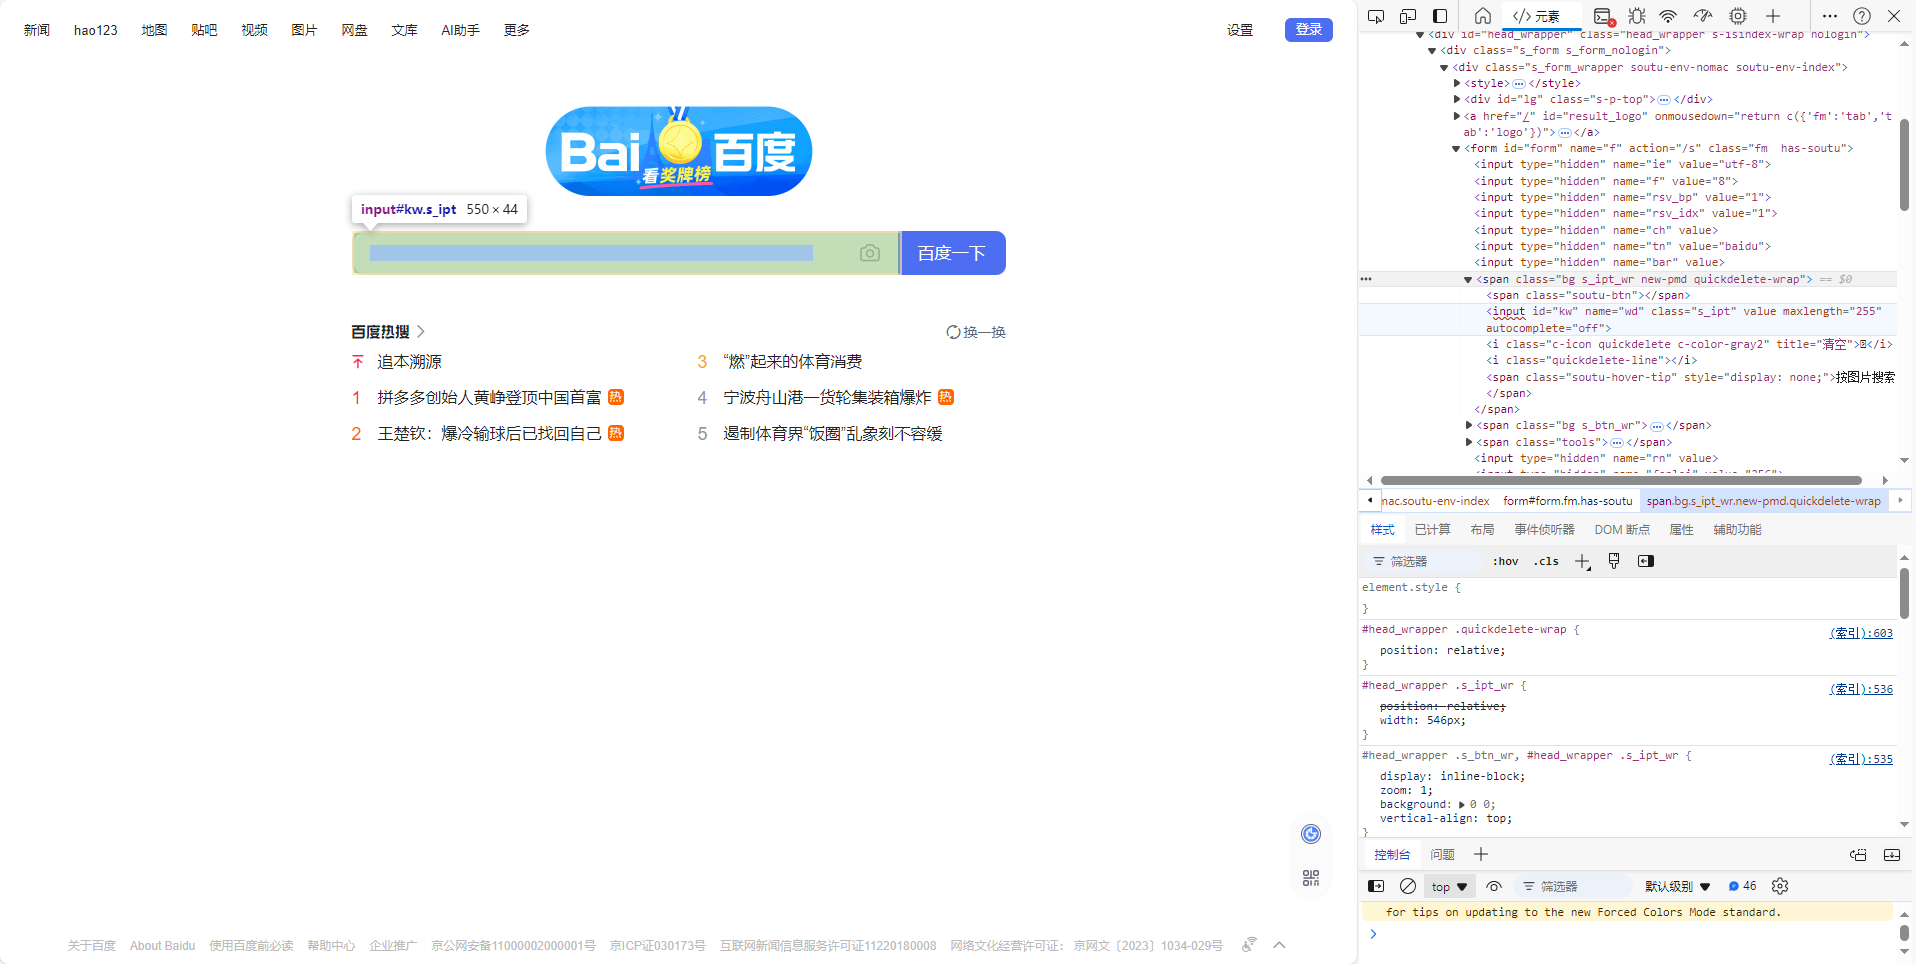This screenshot has height=964, width=1916.
Task: Refresh hot searches with 换一换
Action: click(976, 332)
